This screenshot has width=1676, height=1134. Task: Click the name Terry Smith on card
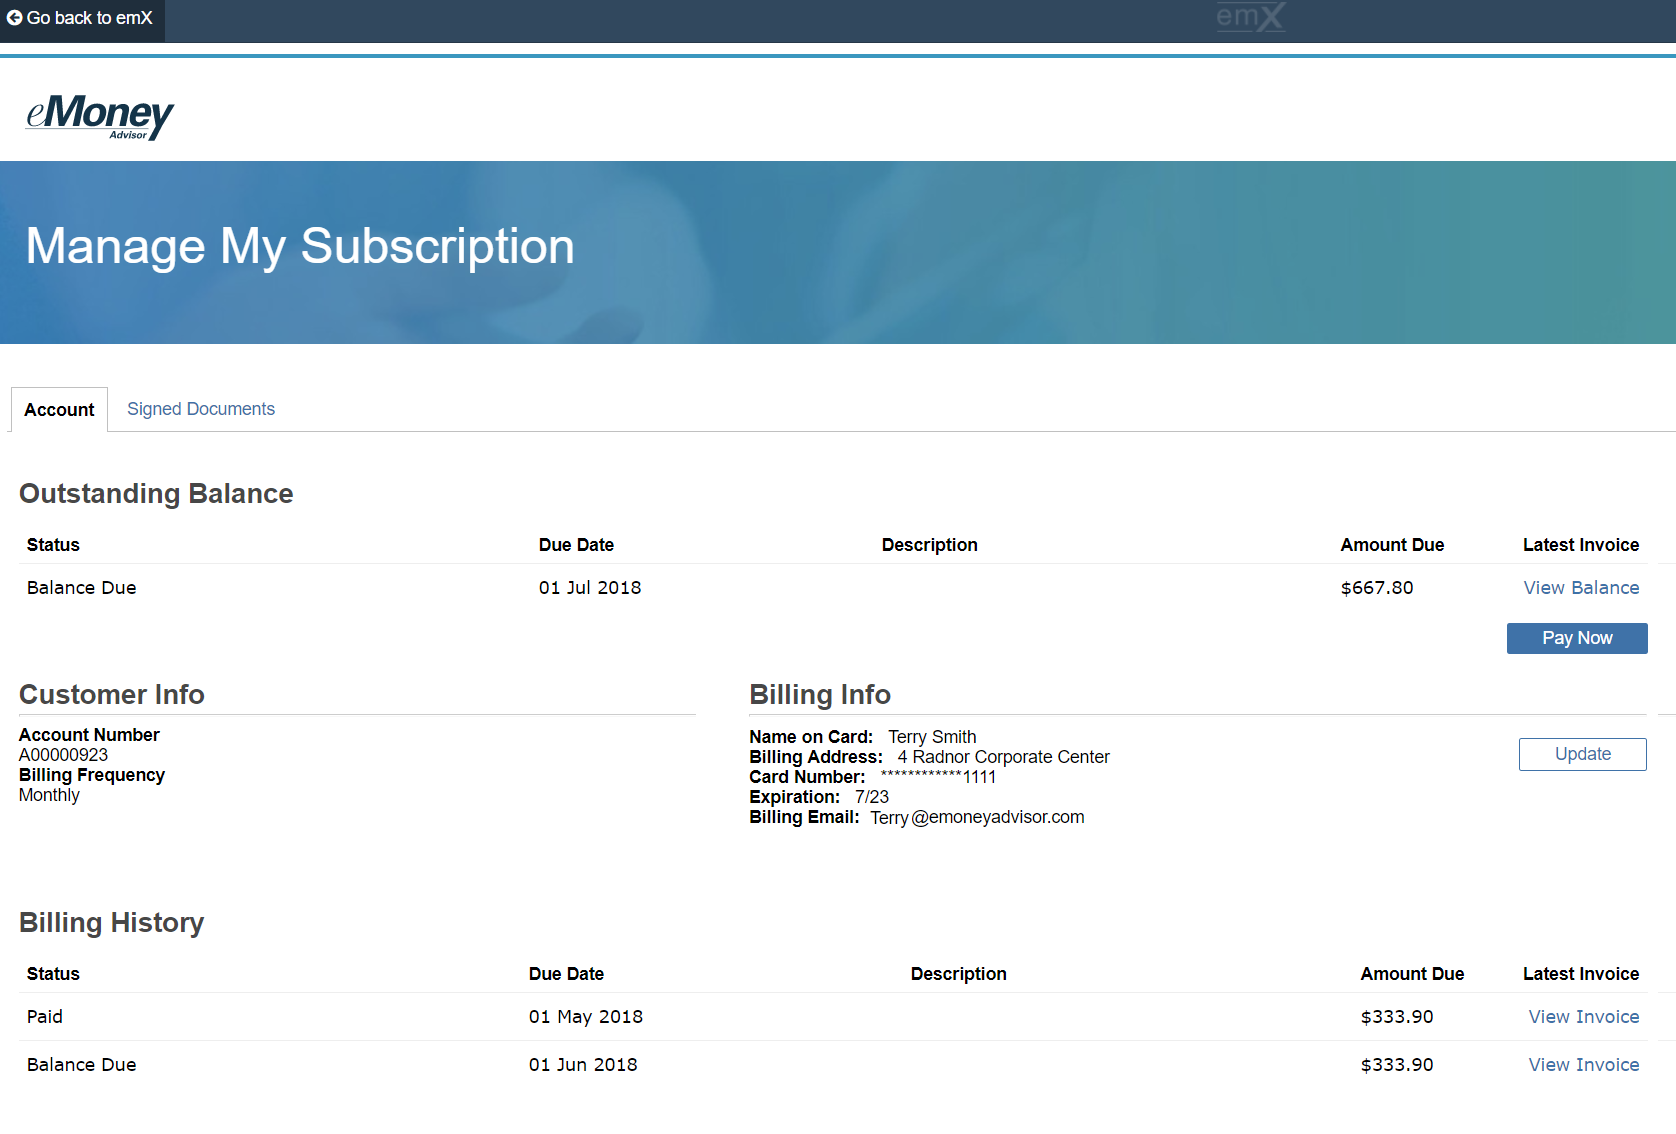coord(932,737)
